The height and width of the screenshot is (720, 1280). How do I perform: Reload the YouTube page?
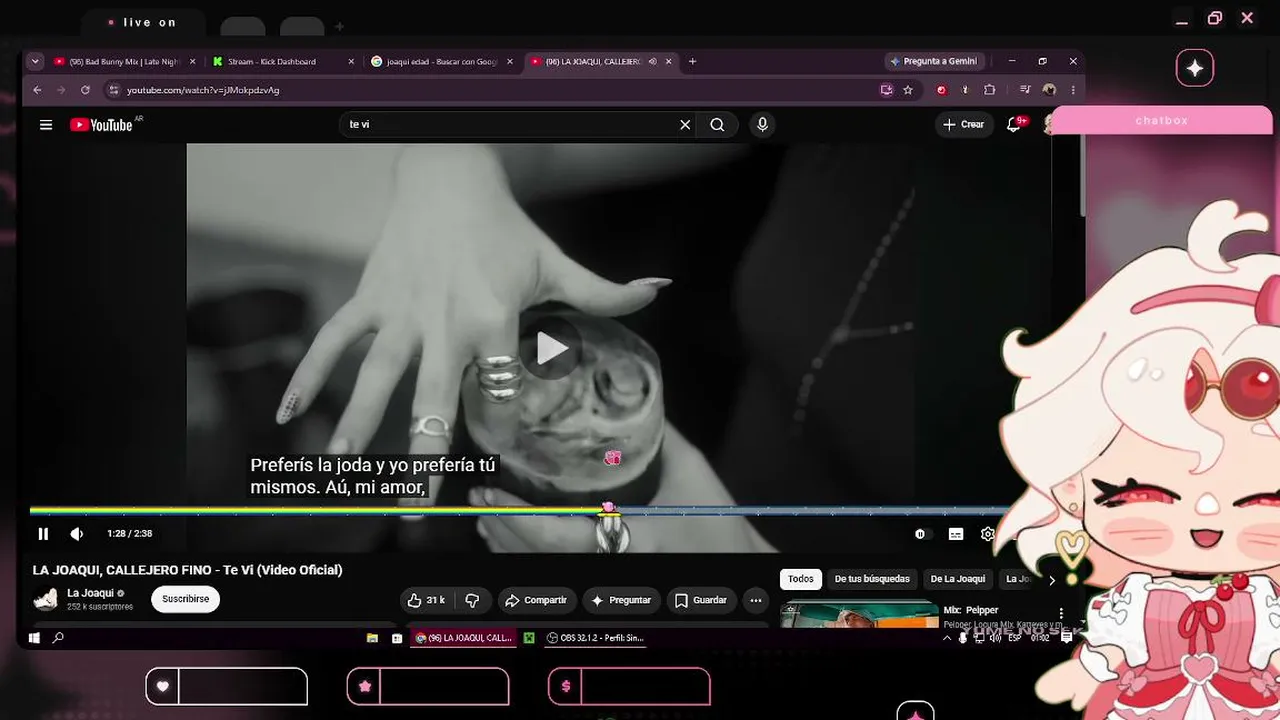[x=85, y=90]
